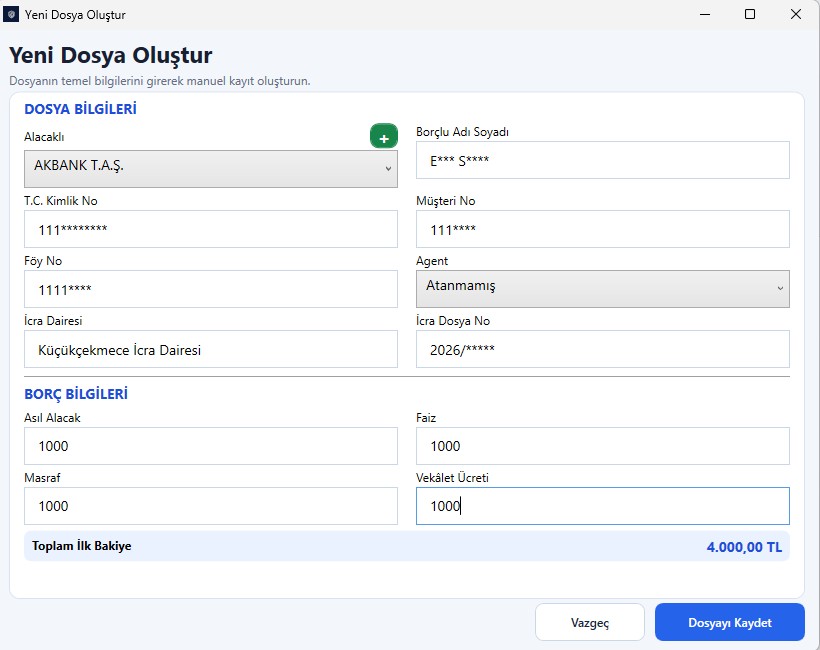Select the T.C. Kimlik No input
Image resolution: width=820 pixels, height=650 pixels.
point(211,229)
